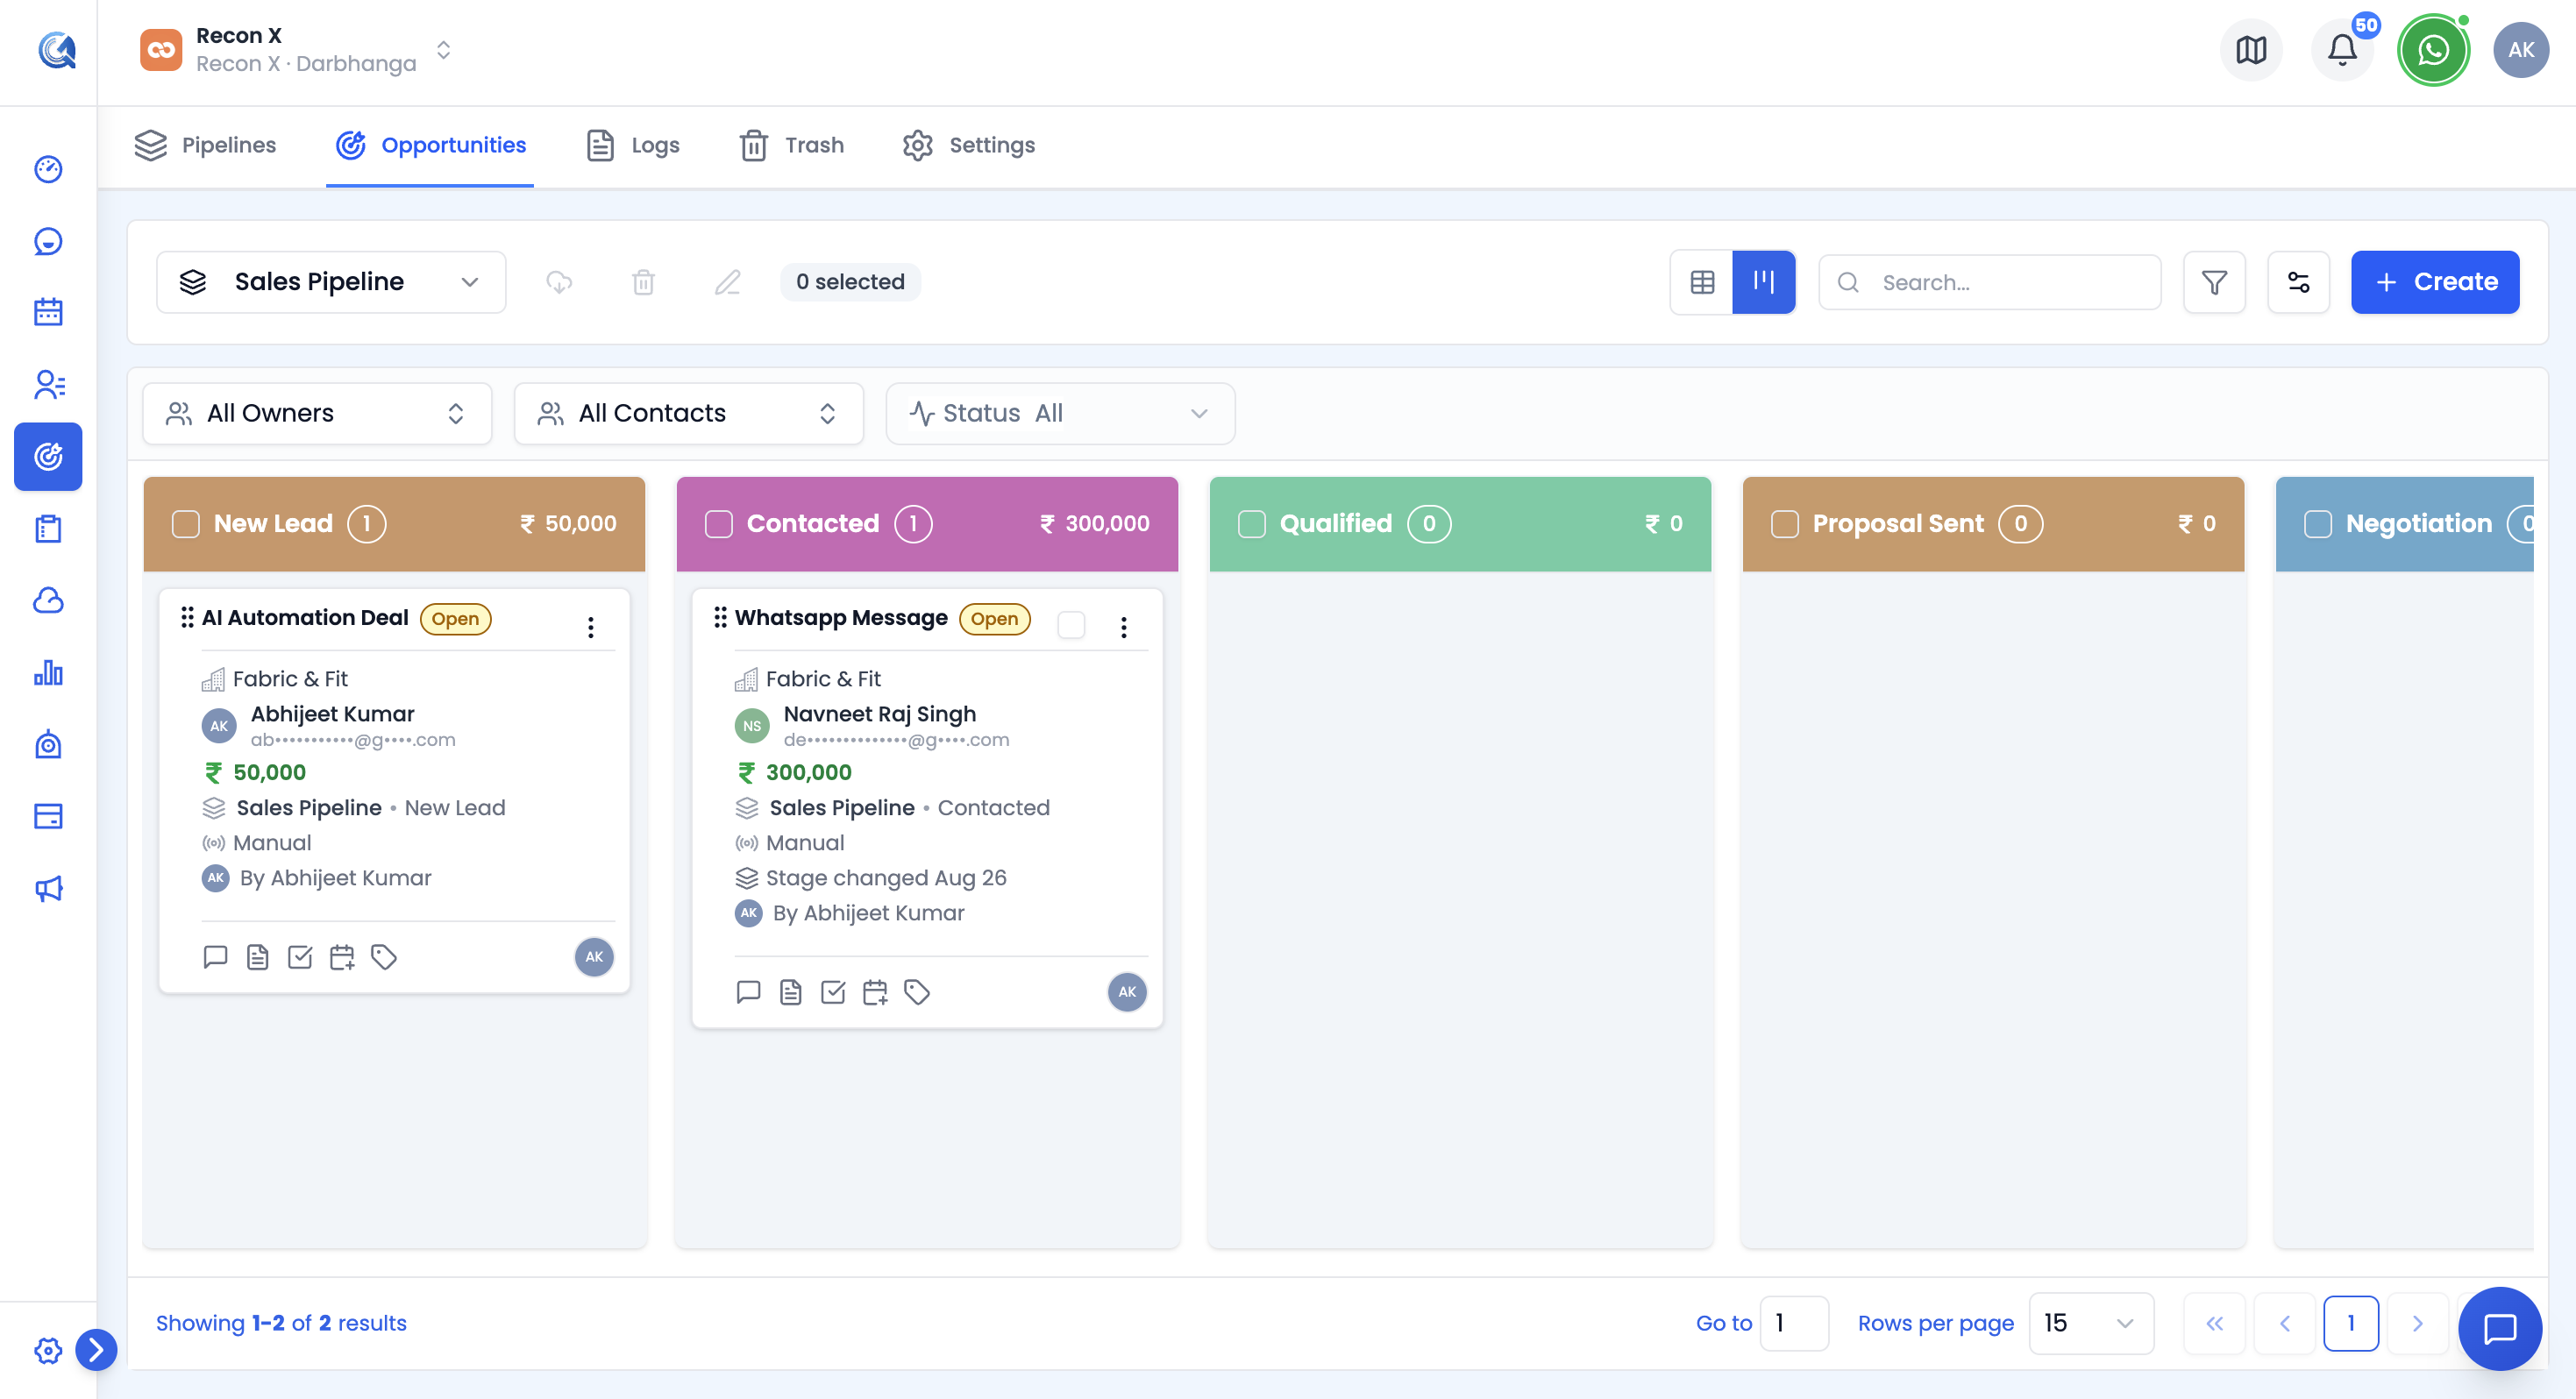Image resolution: width=2576 pixels, height=1399 pixels.
Task: Check the Whatsapp Message card checkbox
Action: [1071, 625]
